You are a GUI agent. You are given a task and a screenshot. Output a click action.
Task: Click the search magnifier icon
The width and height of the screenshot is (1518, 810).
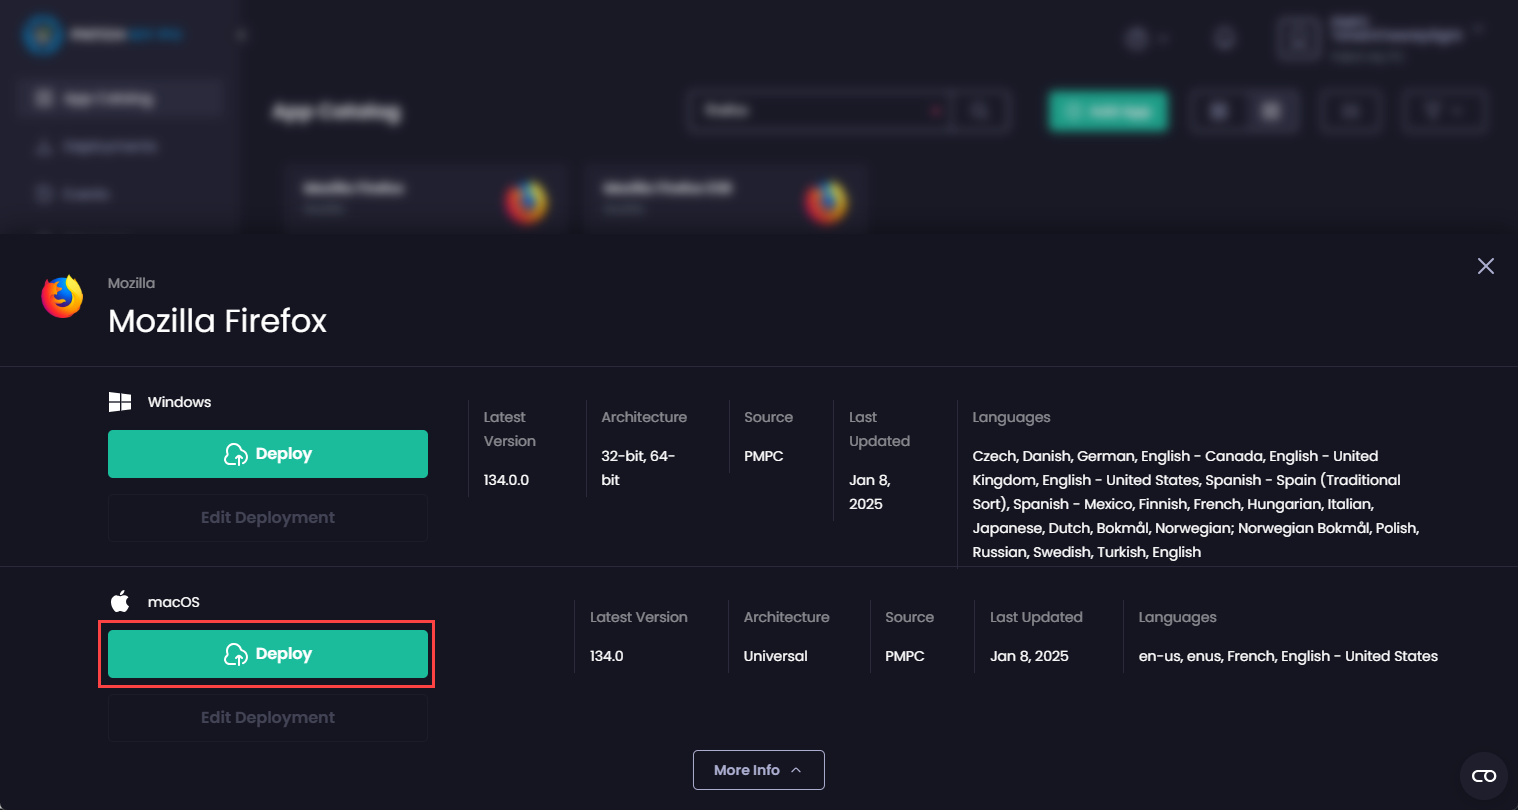click(980, 111)
